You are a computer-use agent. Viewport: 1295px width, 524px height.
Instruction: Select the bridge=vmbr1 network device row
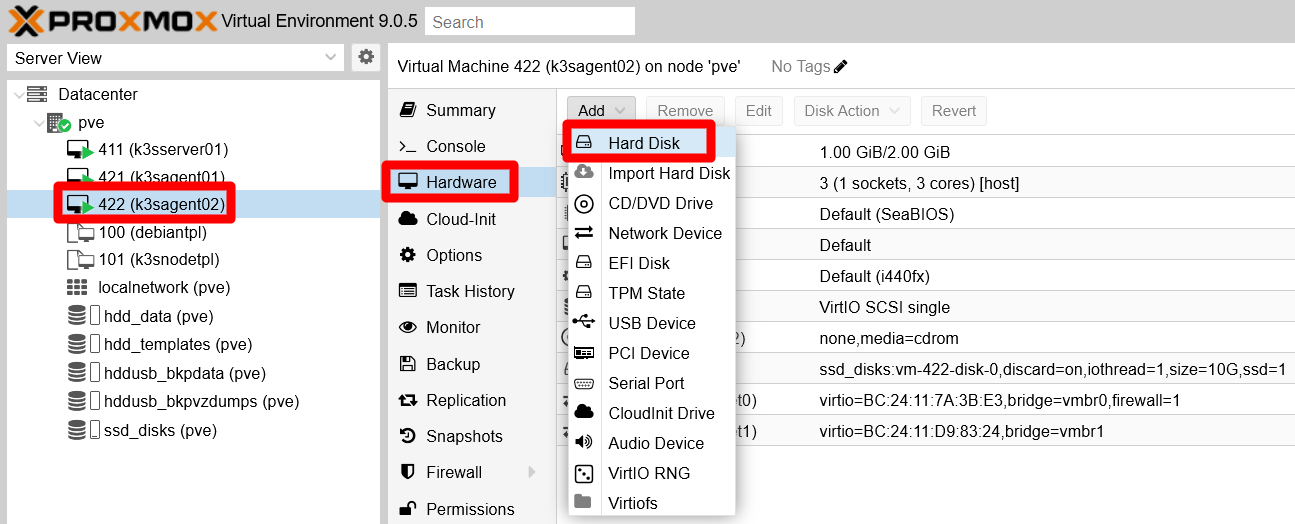[925, 431]
